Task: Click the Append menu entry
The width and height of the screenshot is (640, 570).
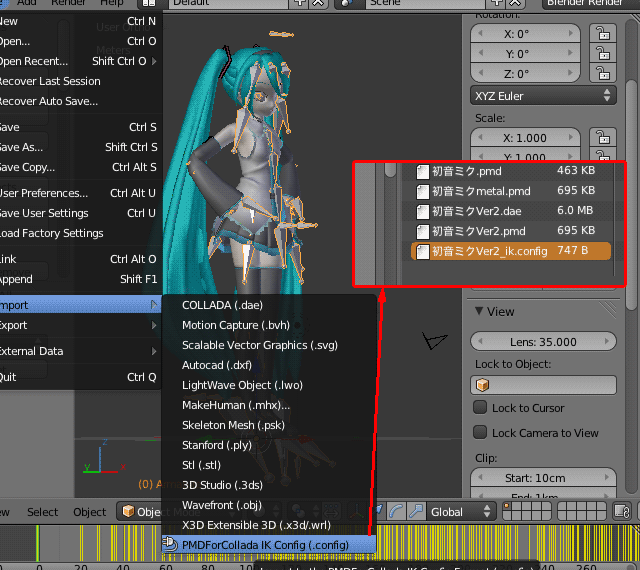Action: [80, 279]
